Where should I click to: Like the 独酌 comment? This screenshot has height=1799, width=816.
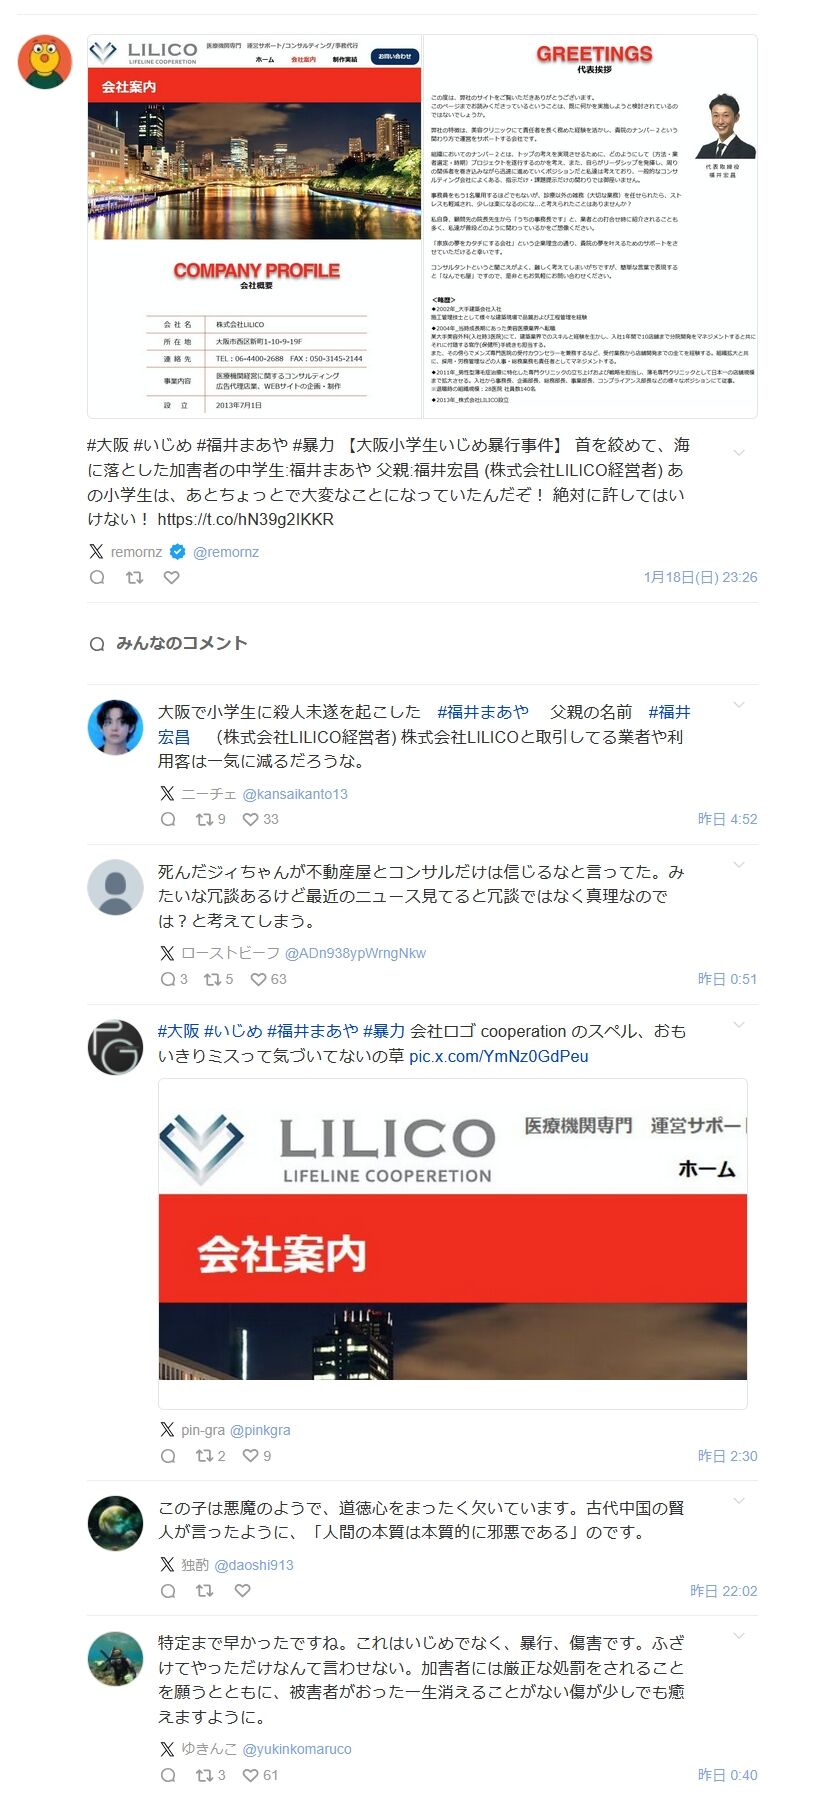[242, 1590]
